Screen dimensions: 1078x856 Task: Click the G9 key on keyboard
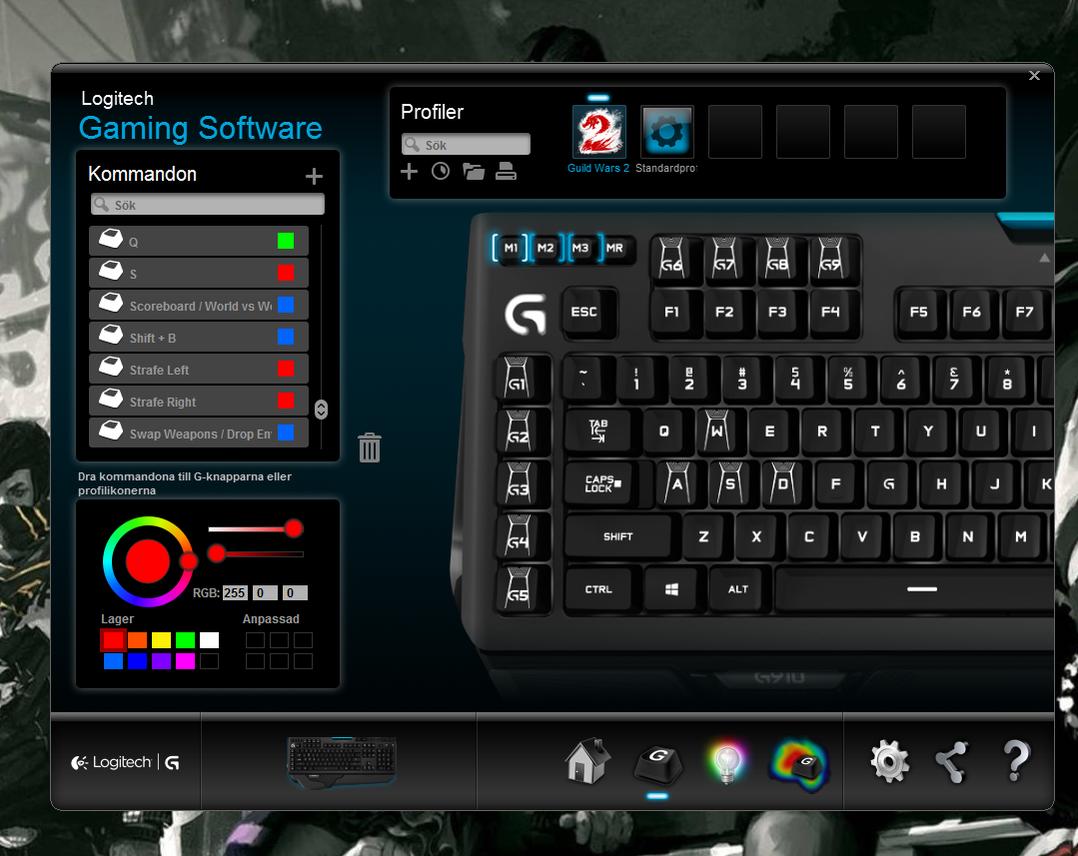(830, 260)
